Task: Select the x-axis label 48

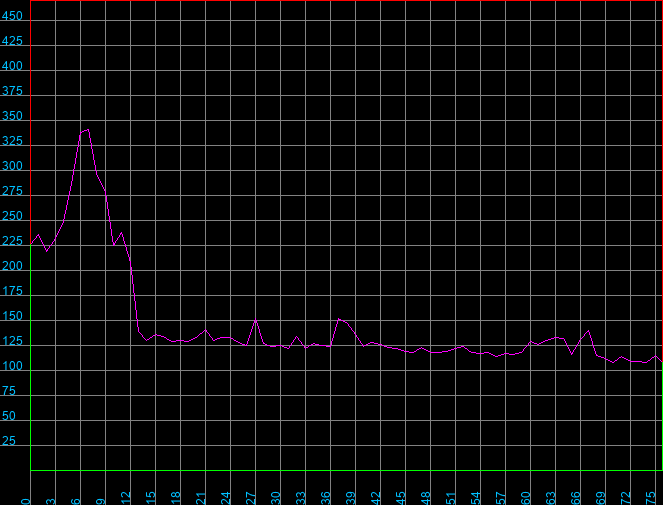Action: [x=425, y=498]
